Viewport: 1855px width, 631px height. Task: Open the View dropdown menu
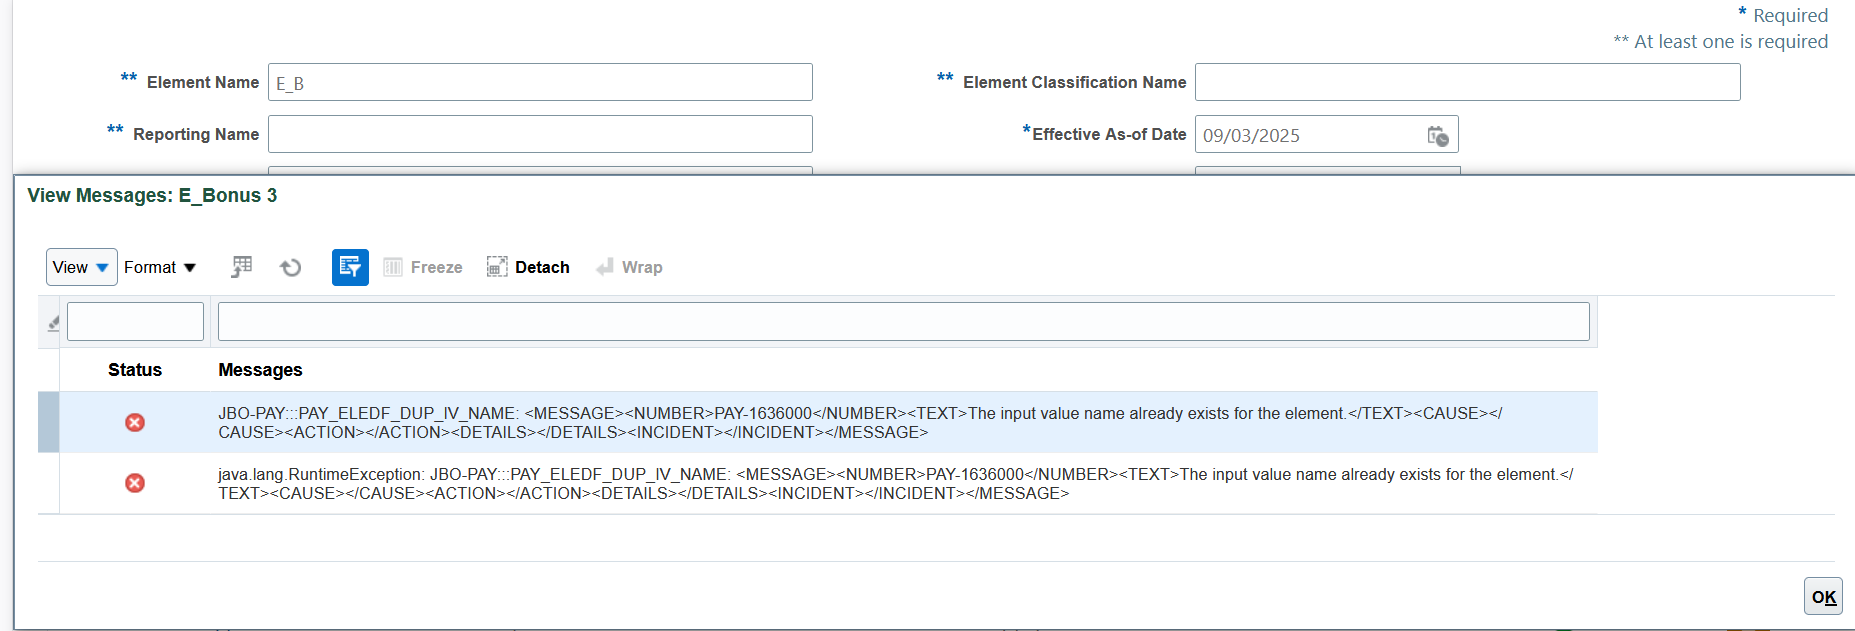[x=82, y=267]
